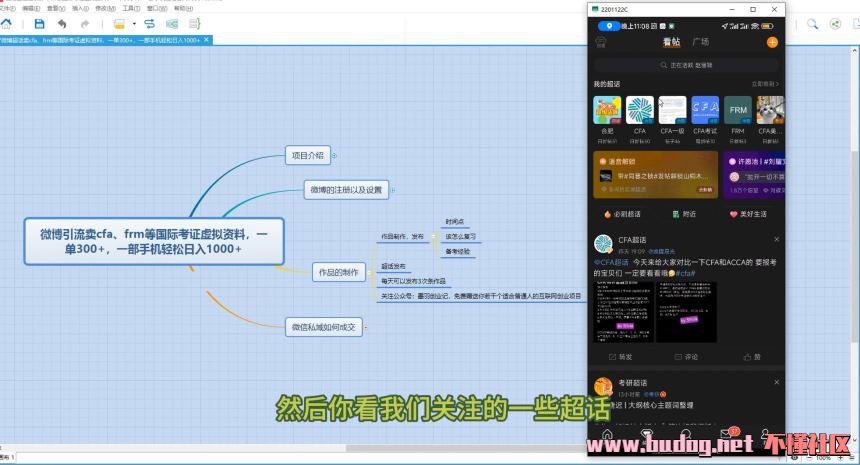Select the 备考经验 subtopic
Screen dimensions: 860x465
457,251
